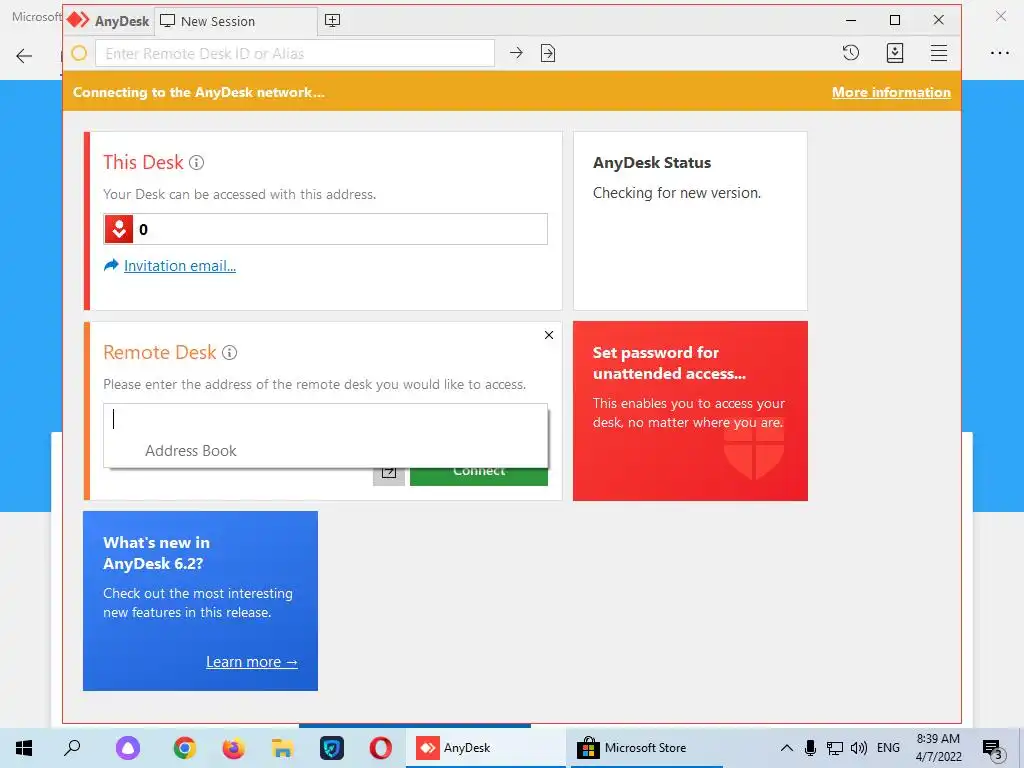Click the install AnyDesk download icon
This screenshot has height=768, width=1024.
click(895, 53)
